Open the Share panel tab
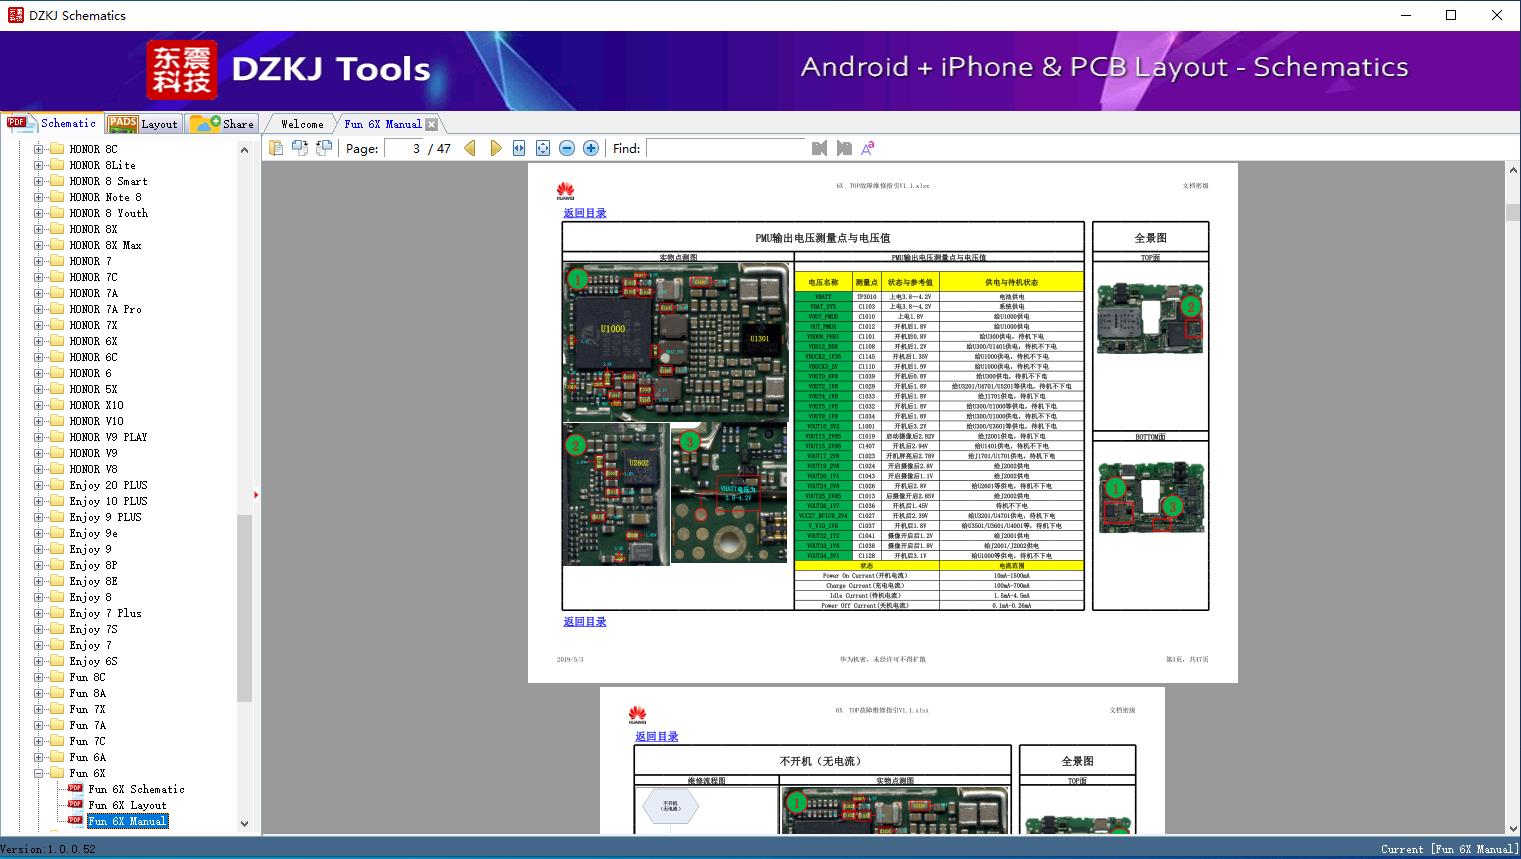The width and height of the screenshot is (1521, 859). point(222,124)
